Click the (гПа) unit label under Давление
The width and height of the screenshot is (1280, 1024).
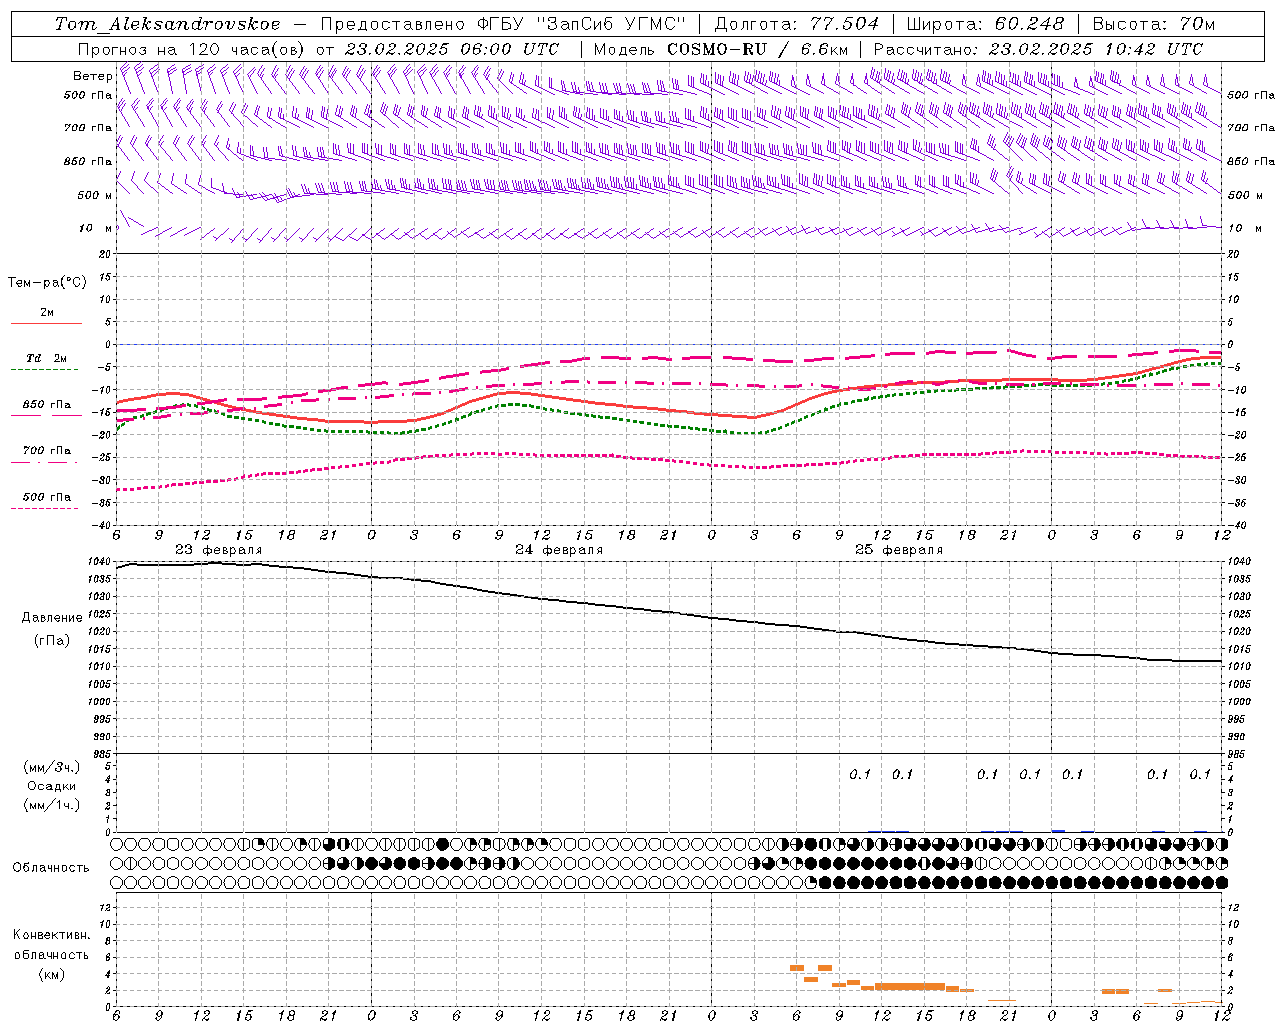coord(52,640)
